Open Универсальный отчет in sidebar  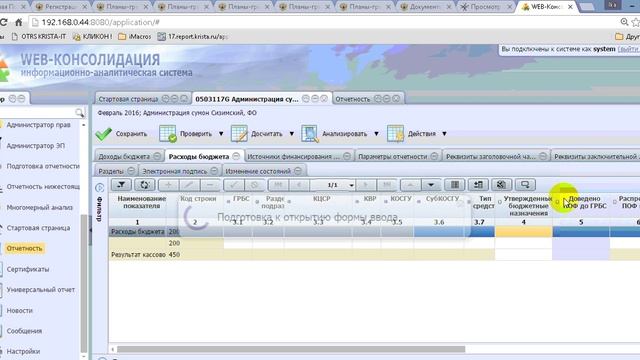[40, 290]
